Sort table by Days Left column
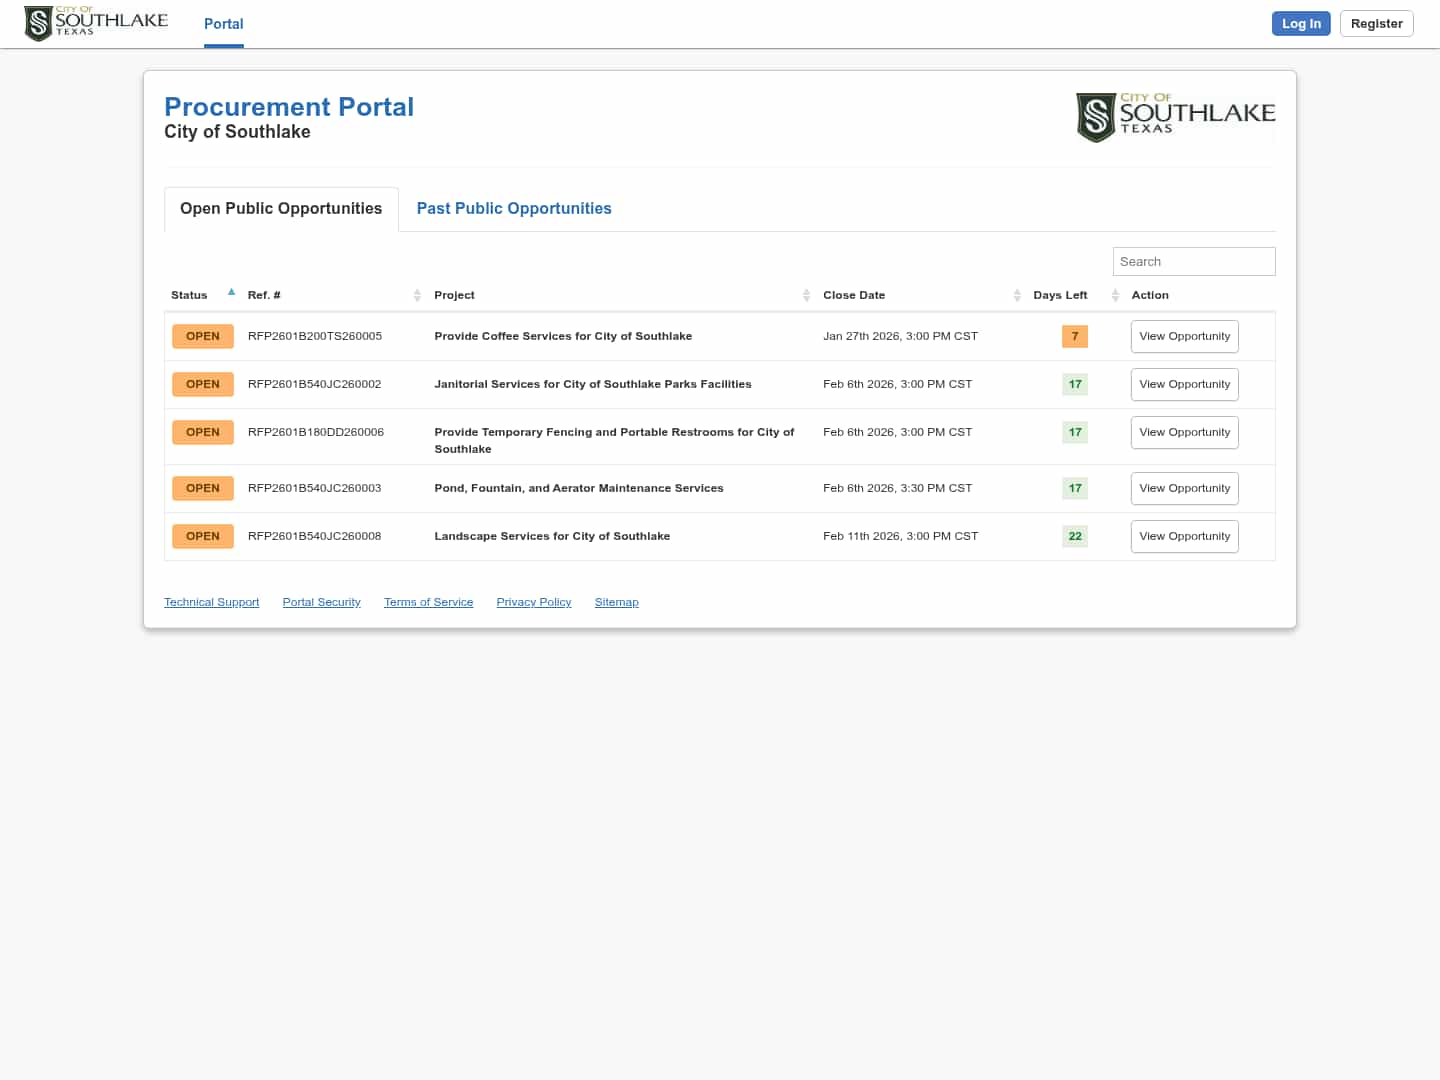The height and width of the screenshot is (1080, 1440). tap(1115, 295)
